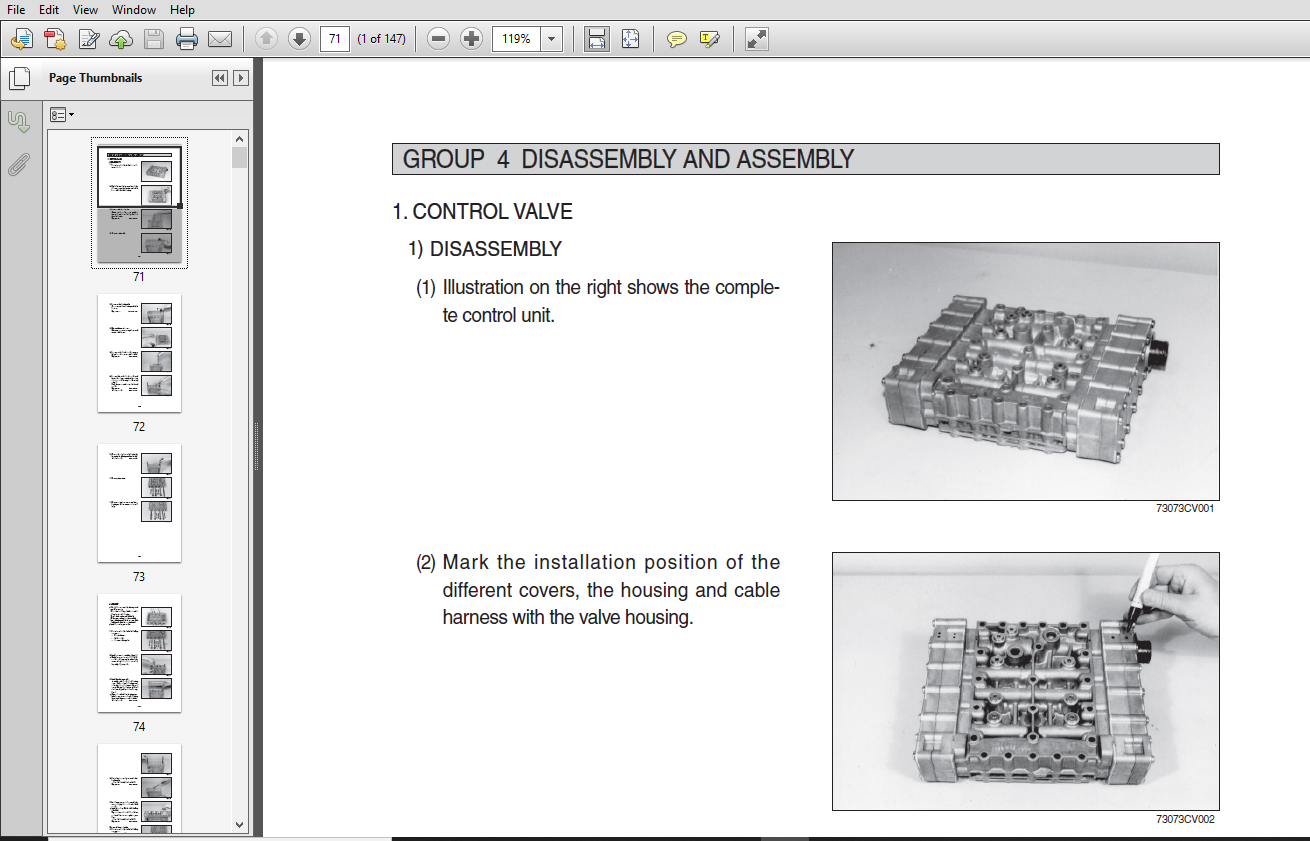
Task: Click the page number input field
Action: point(335,39)
